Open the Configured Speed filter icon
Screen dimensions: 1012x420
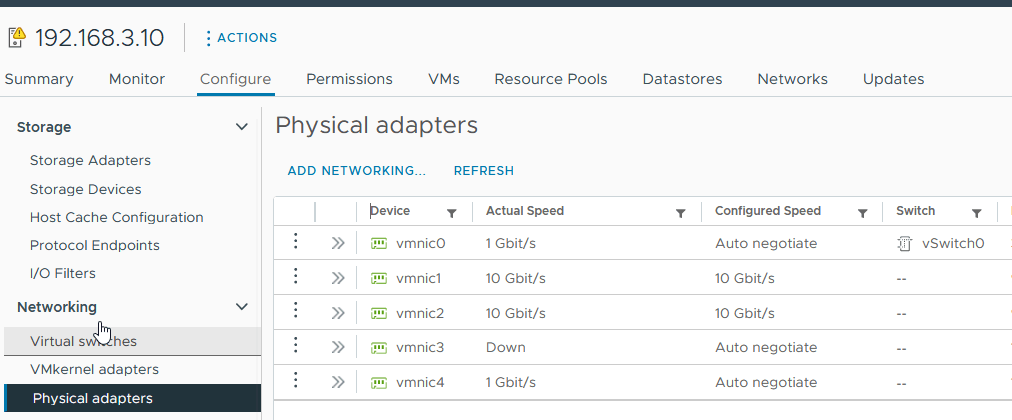(862, 212)
